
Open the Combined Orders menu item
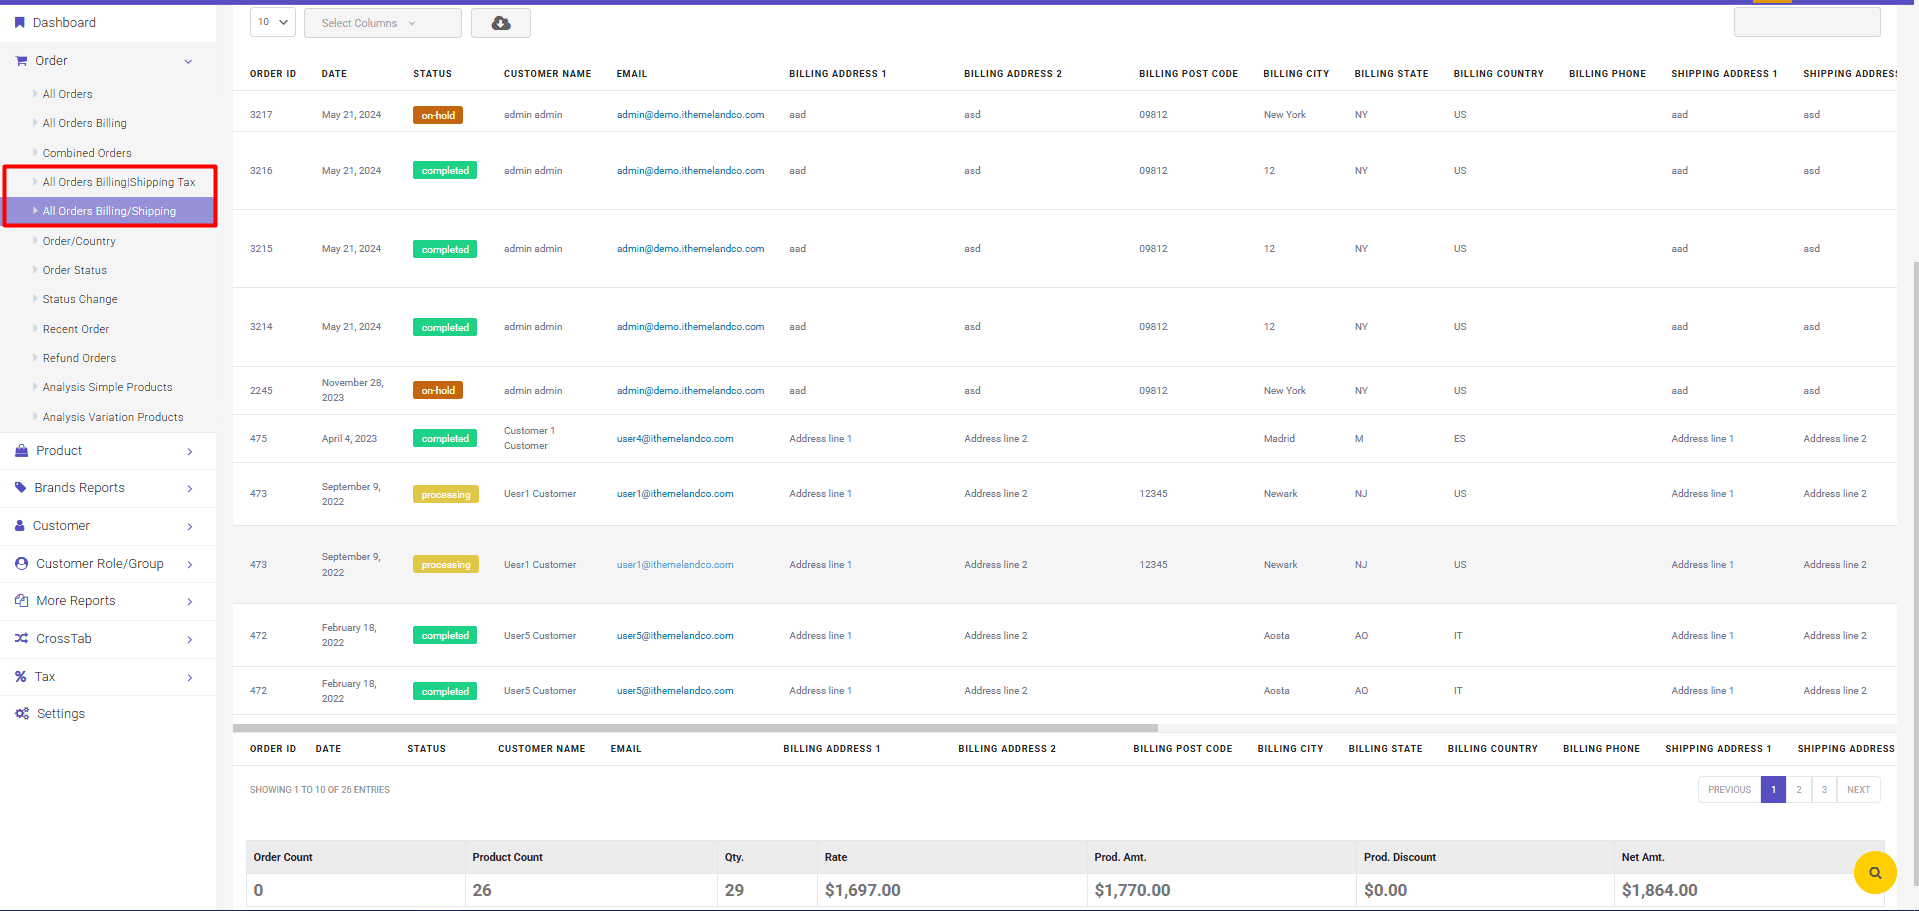point(87,152)
